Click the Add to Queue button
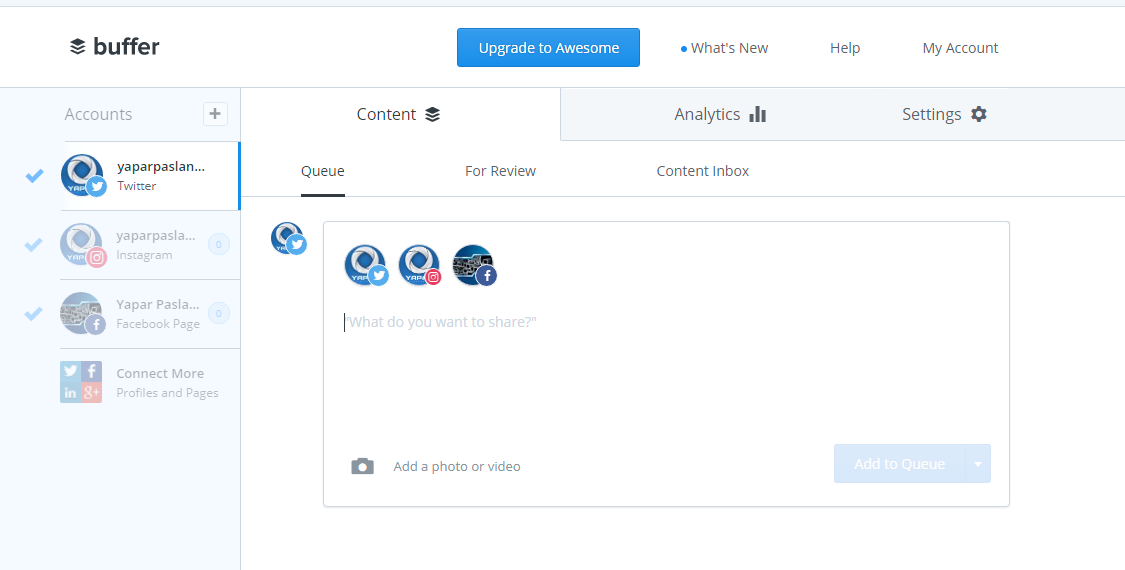This screenshot has height=570, width=1125. (899, 464)
